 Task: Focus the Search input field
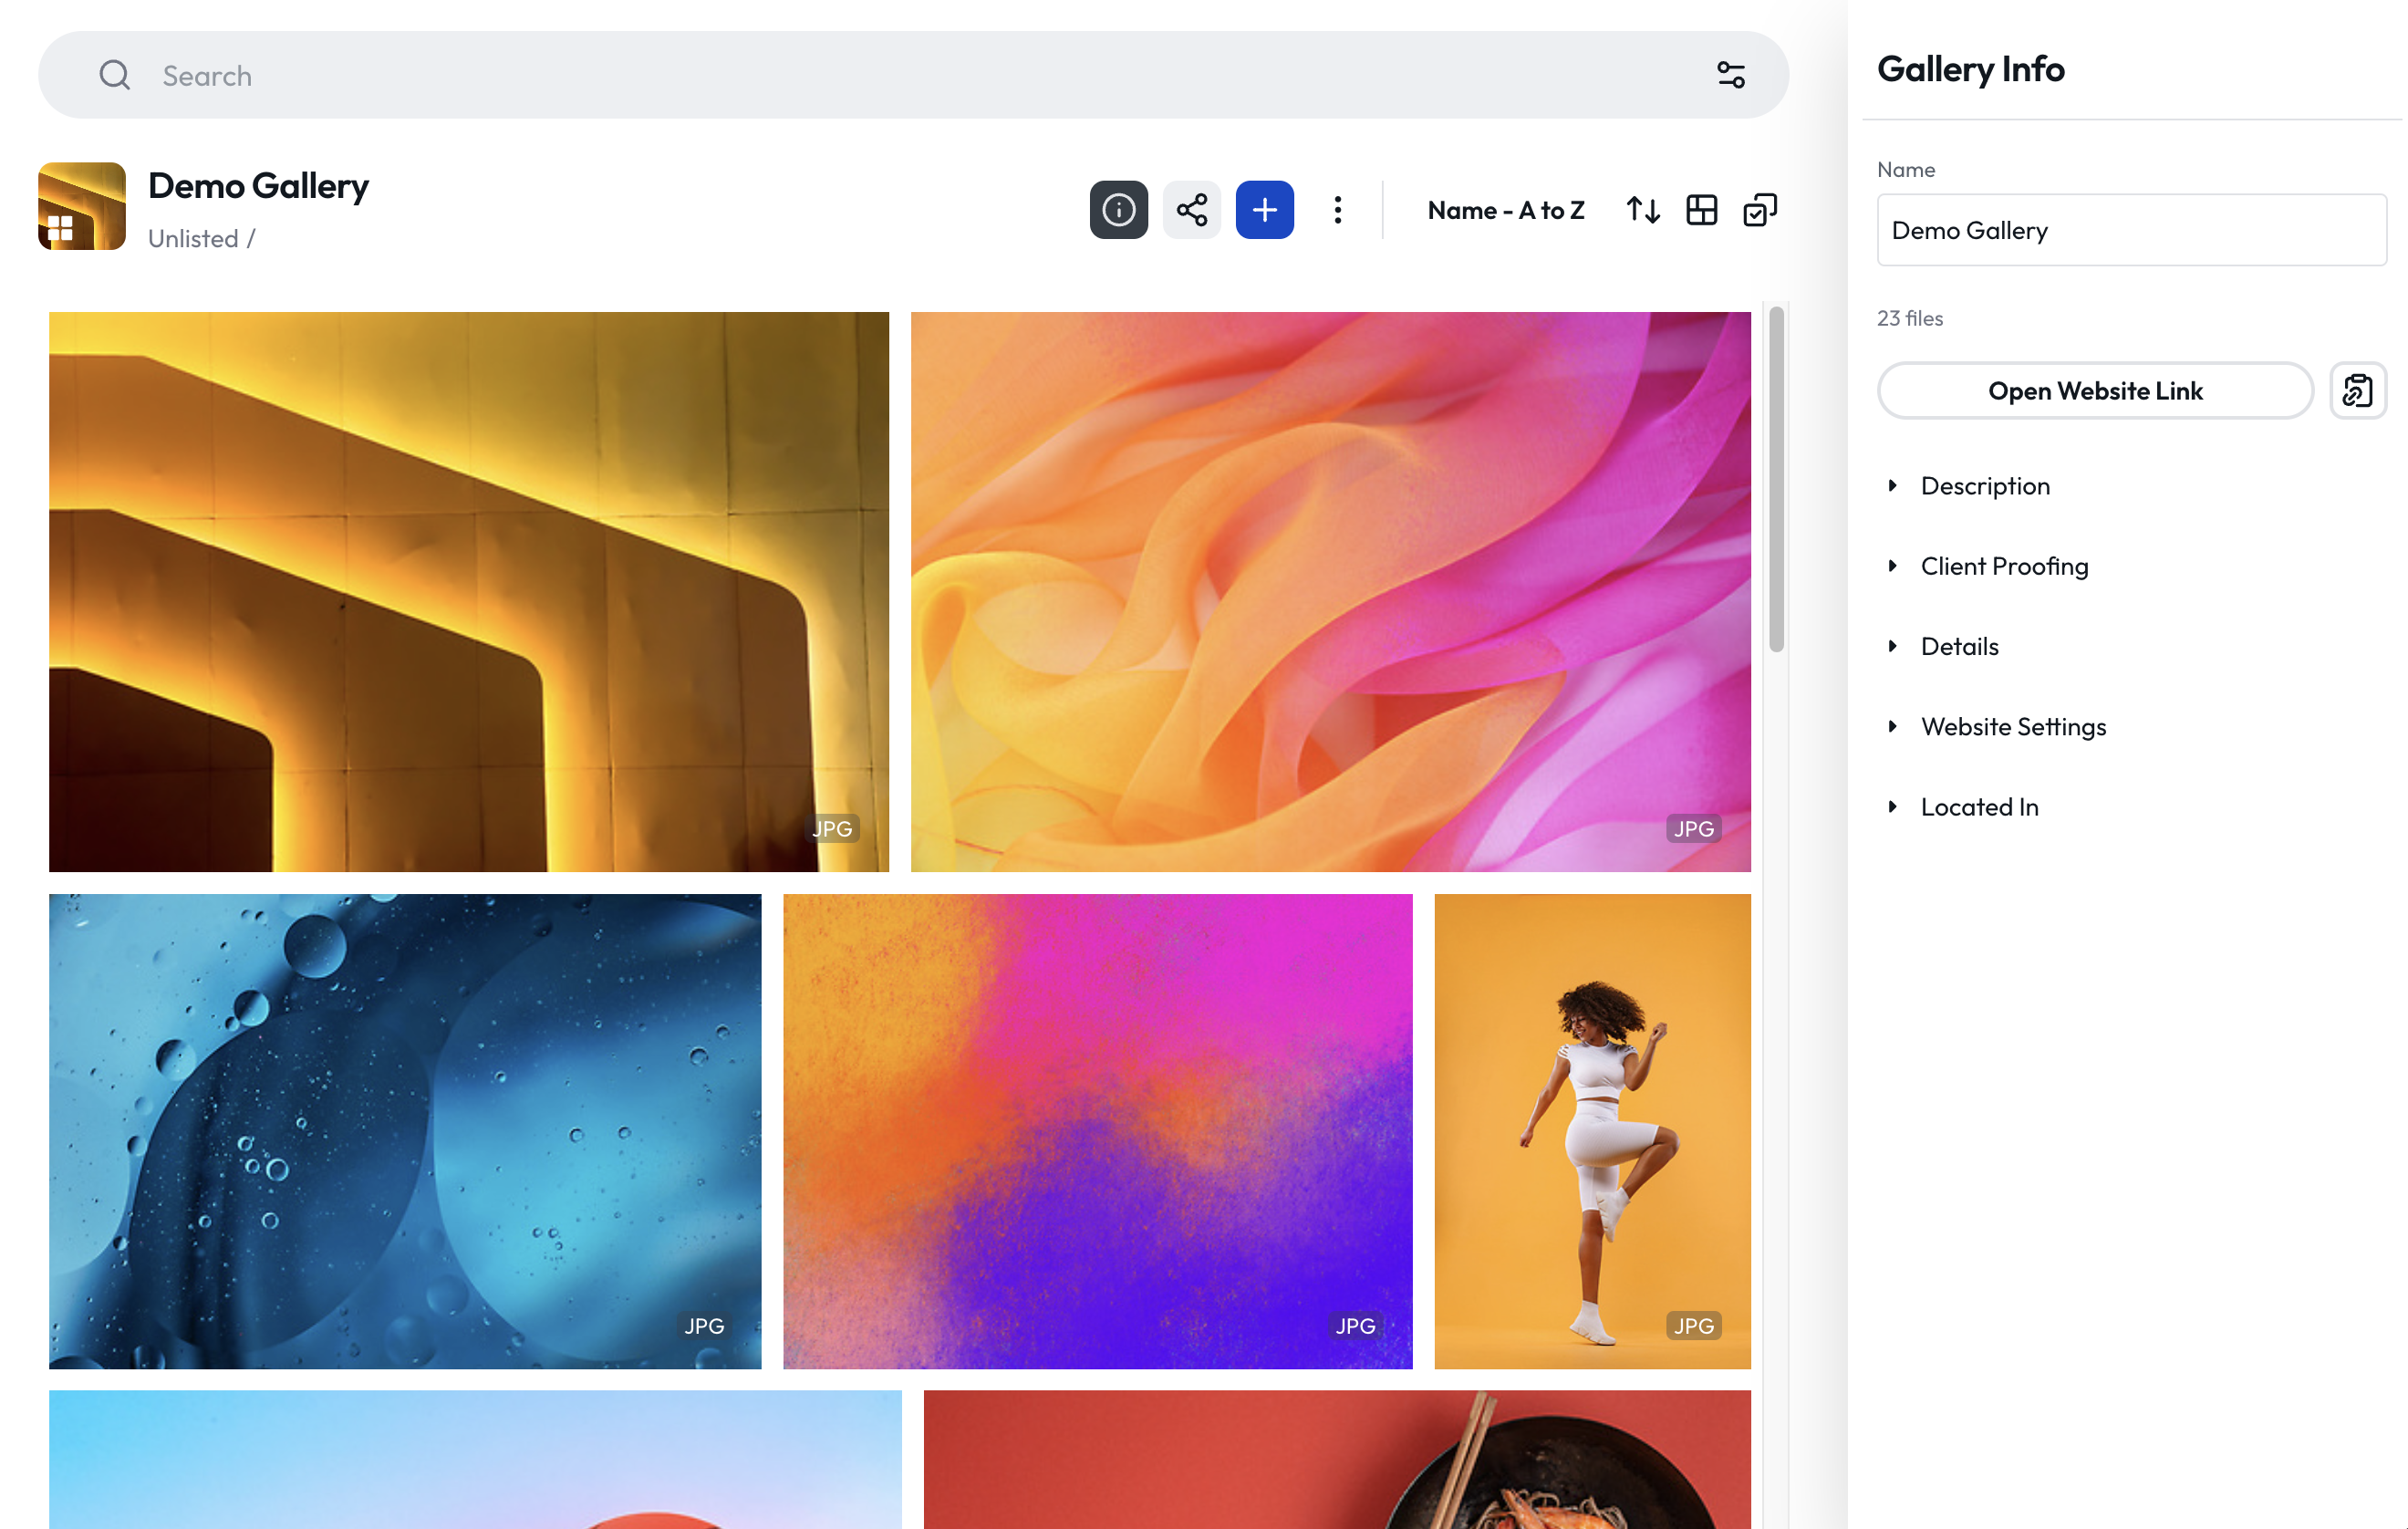[913, 75]
